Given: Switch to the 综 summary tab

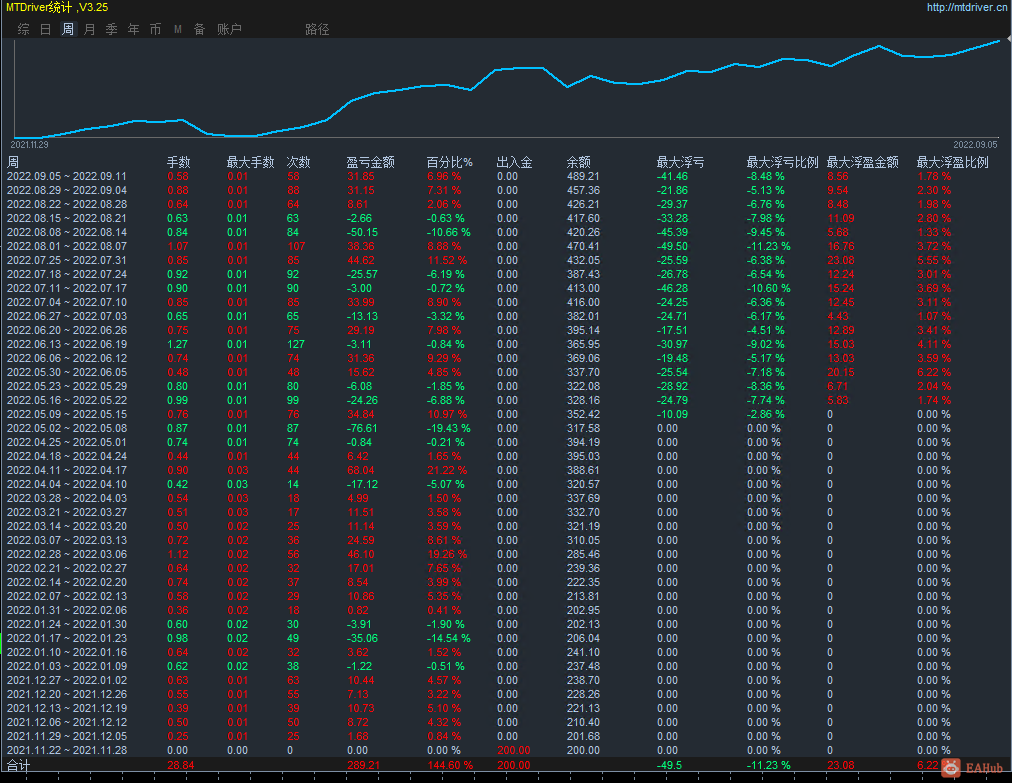Looking at the screenshot, I should 24,29.
